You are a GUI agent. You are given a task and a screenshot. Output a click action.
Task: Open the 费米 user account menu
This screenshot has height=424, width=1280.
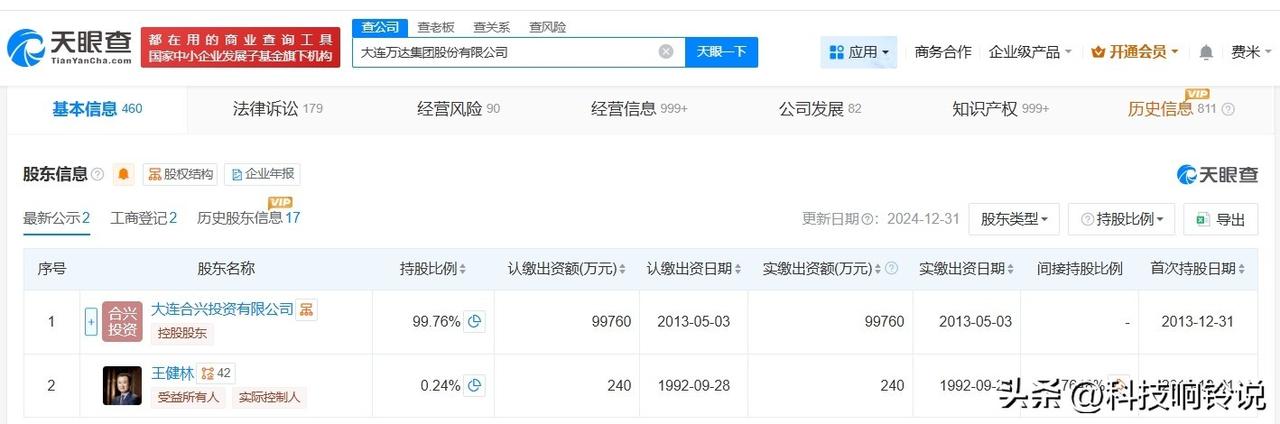coord(1251,52)
